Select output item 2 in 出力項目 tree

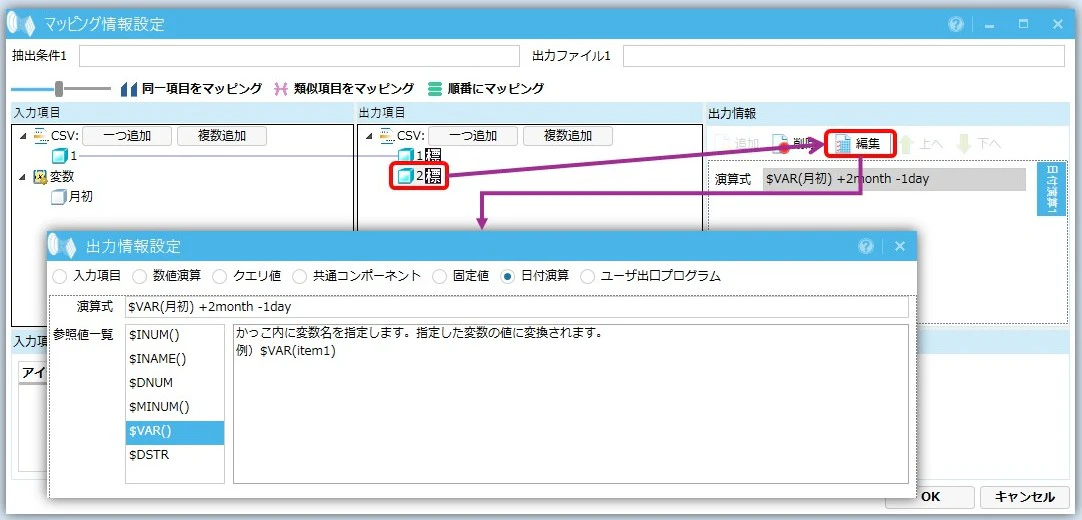click(x=420, y=177)
